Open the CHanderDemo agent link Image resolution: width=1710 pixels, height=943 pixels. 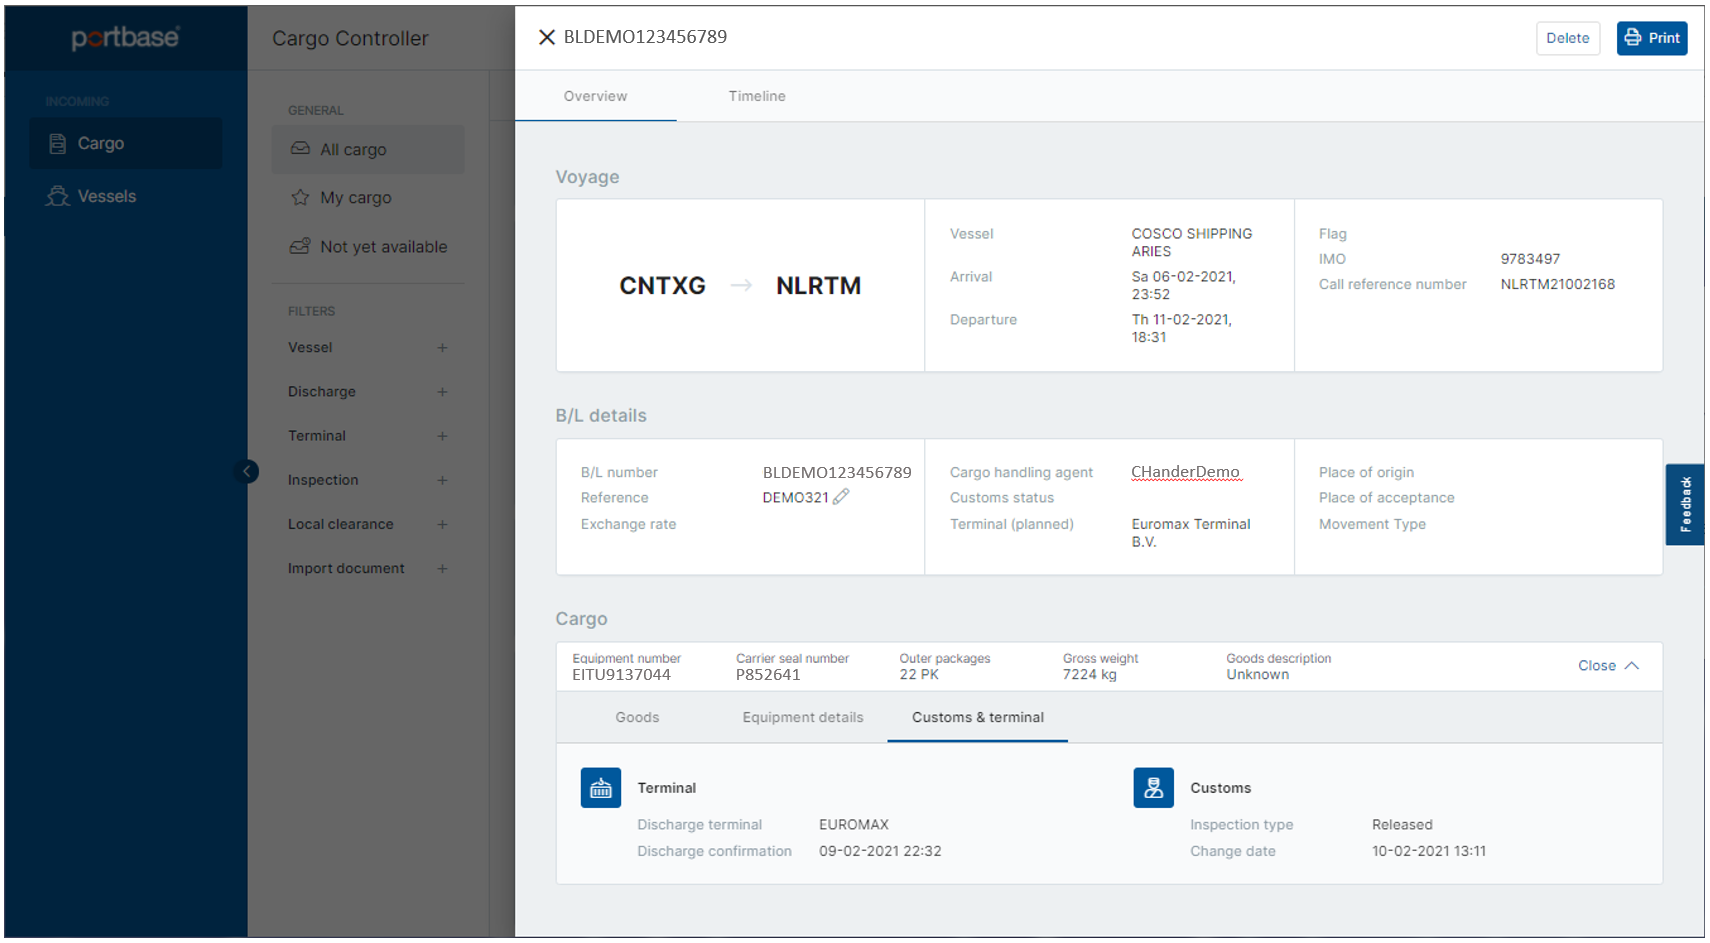(x=1185, y=471)
